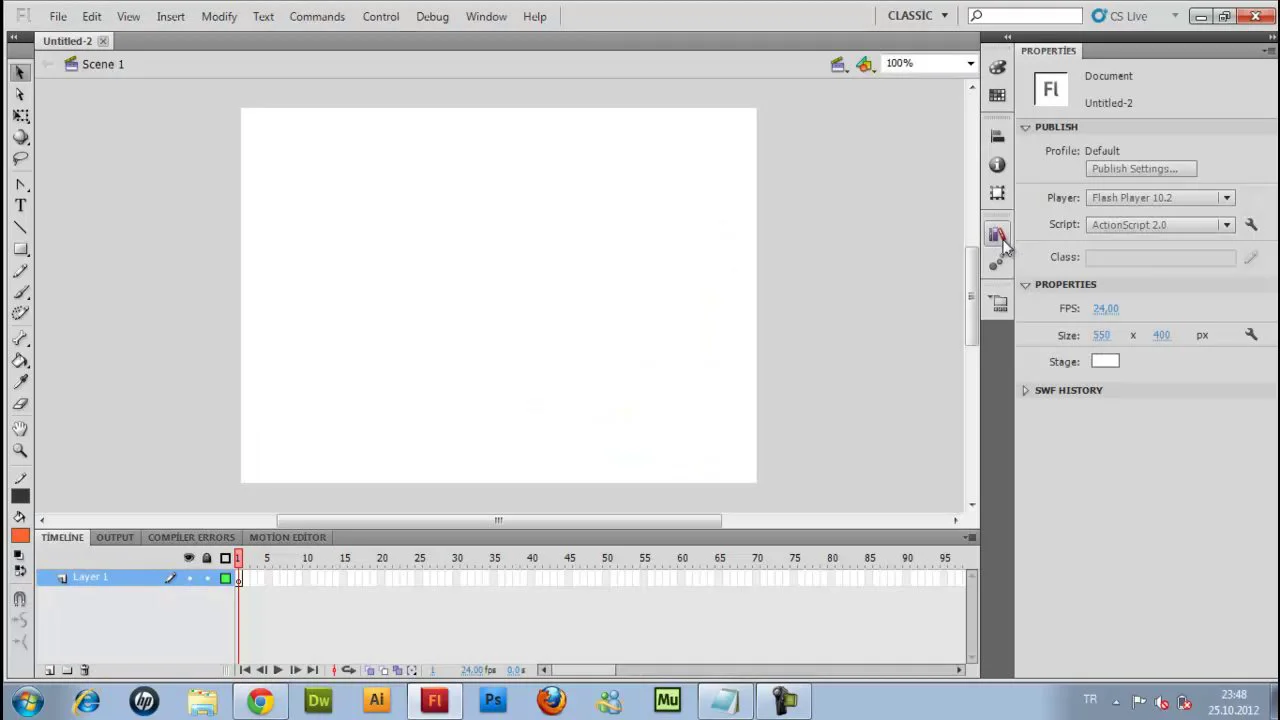Select the Pencil tool
This screenshot has height=720, width=1280.
[x=20, y=271]
